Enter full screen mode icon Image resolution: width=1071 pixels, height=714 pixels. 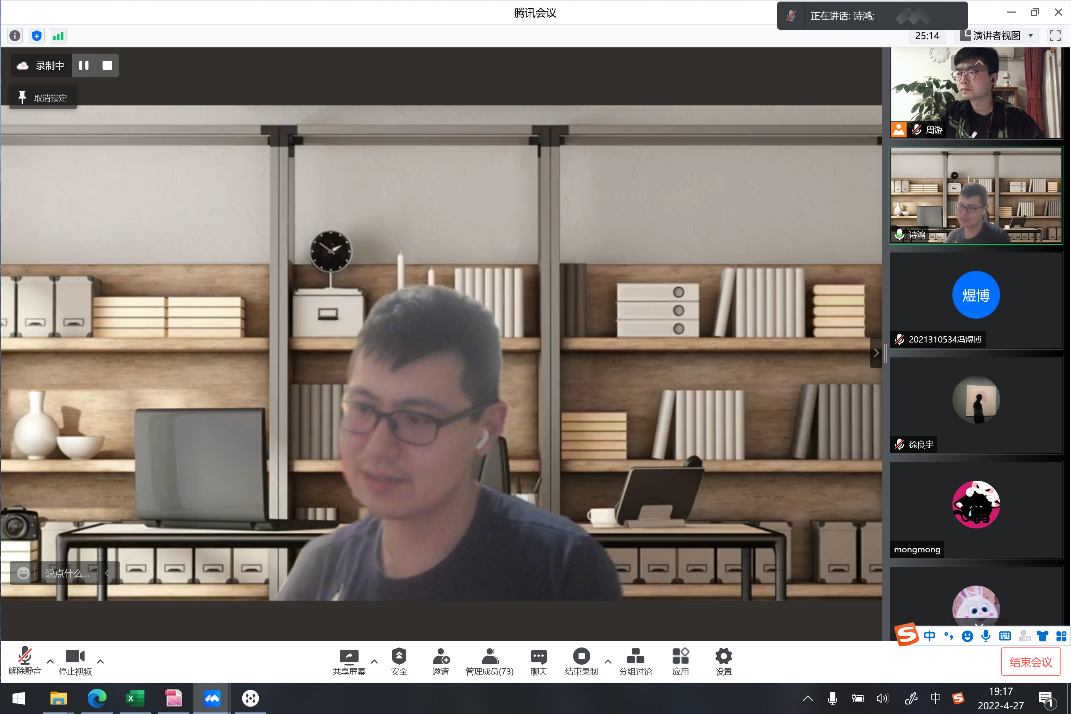[1055, 35]
